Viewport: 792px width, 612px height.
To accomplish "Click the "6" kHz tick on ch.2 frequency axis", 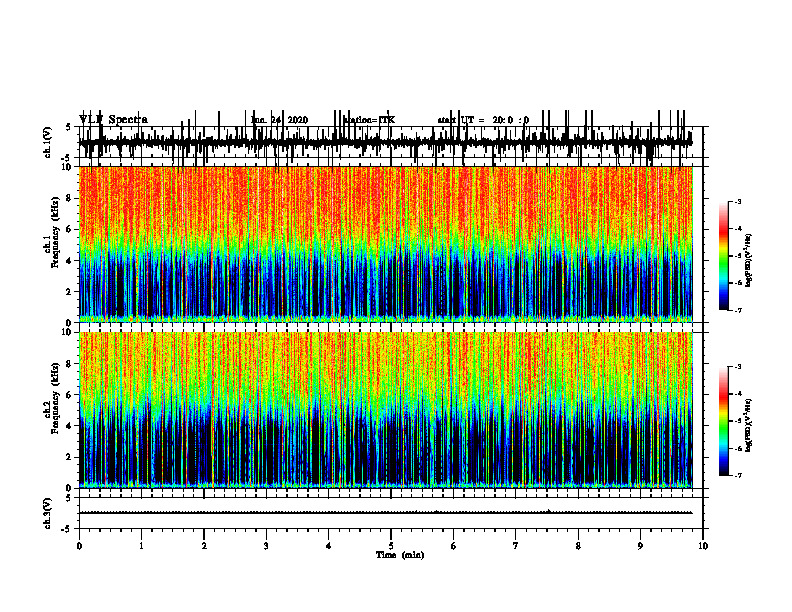I will tap(69, 395).
